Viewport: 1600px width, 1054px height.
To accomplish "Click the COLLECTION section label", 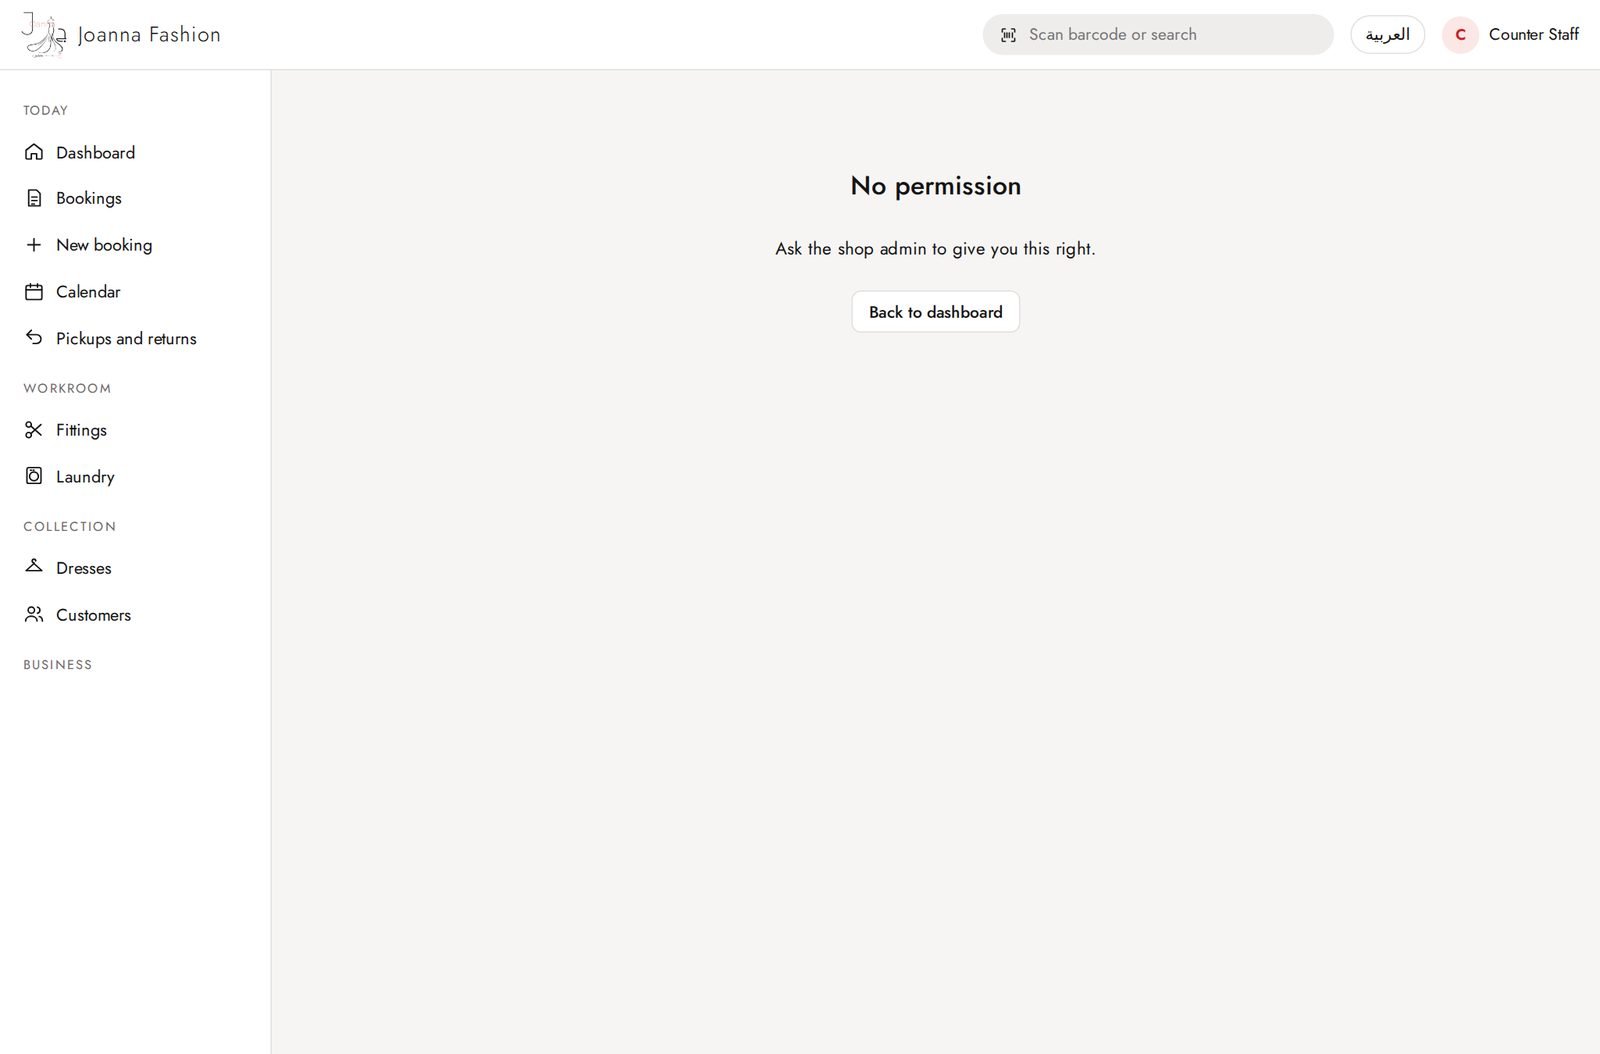I will 70,526.
